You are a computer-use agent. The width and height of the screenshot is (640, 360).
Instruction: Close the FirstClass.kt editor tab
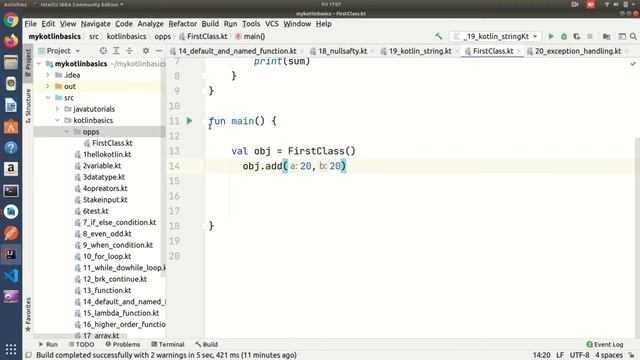pyautogui.click(x=519, y=51)
